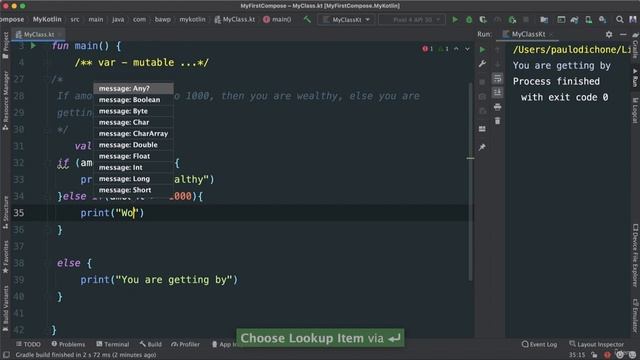Open MyClassKt run configuration dropdown
640x360 pixels.
click(x=347, y=19)
